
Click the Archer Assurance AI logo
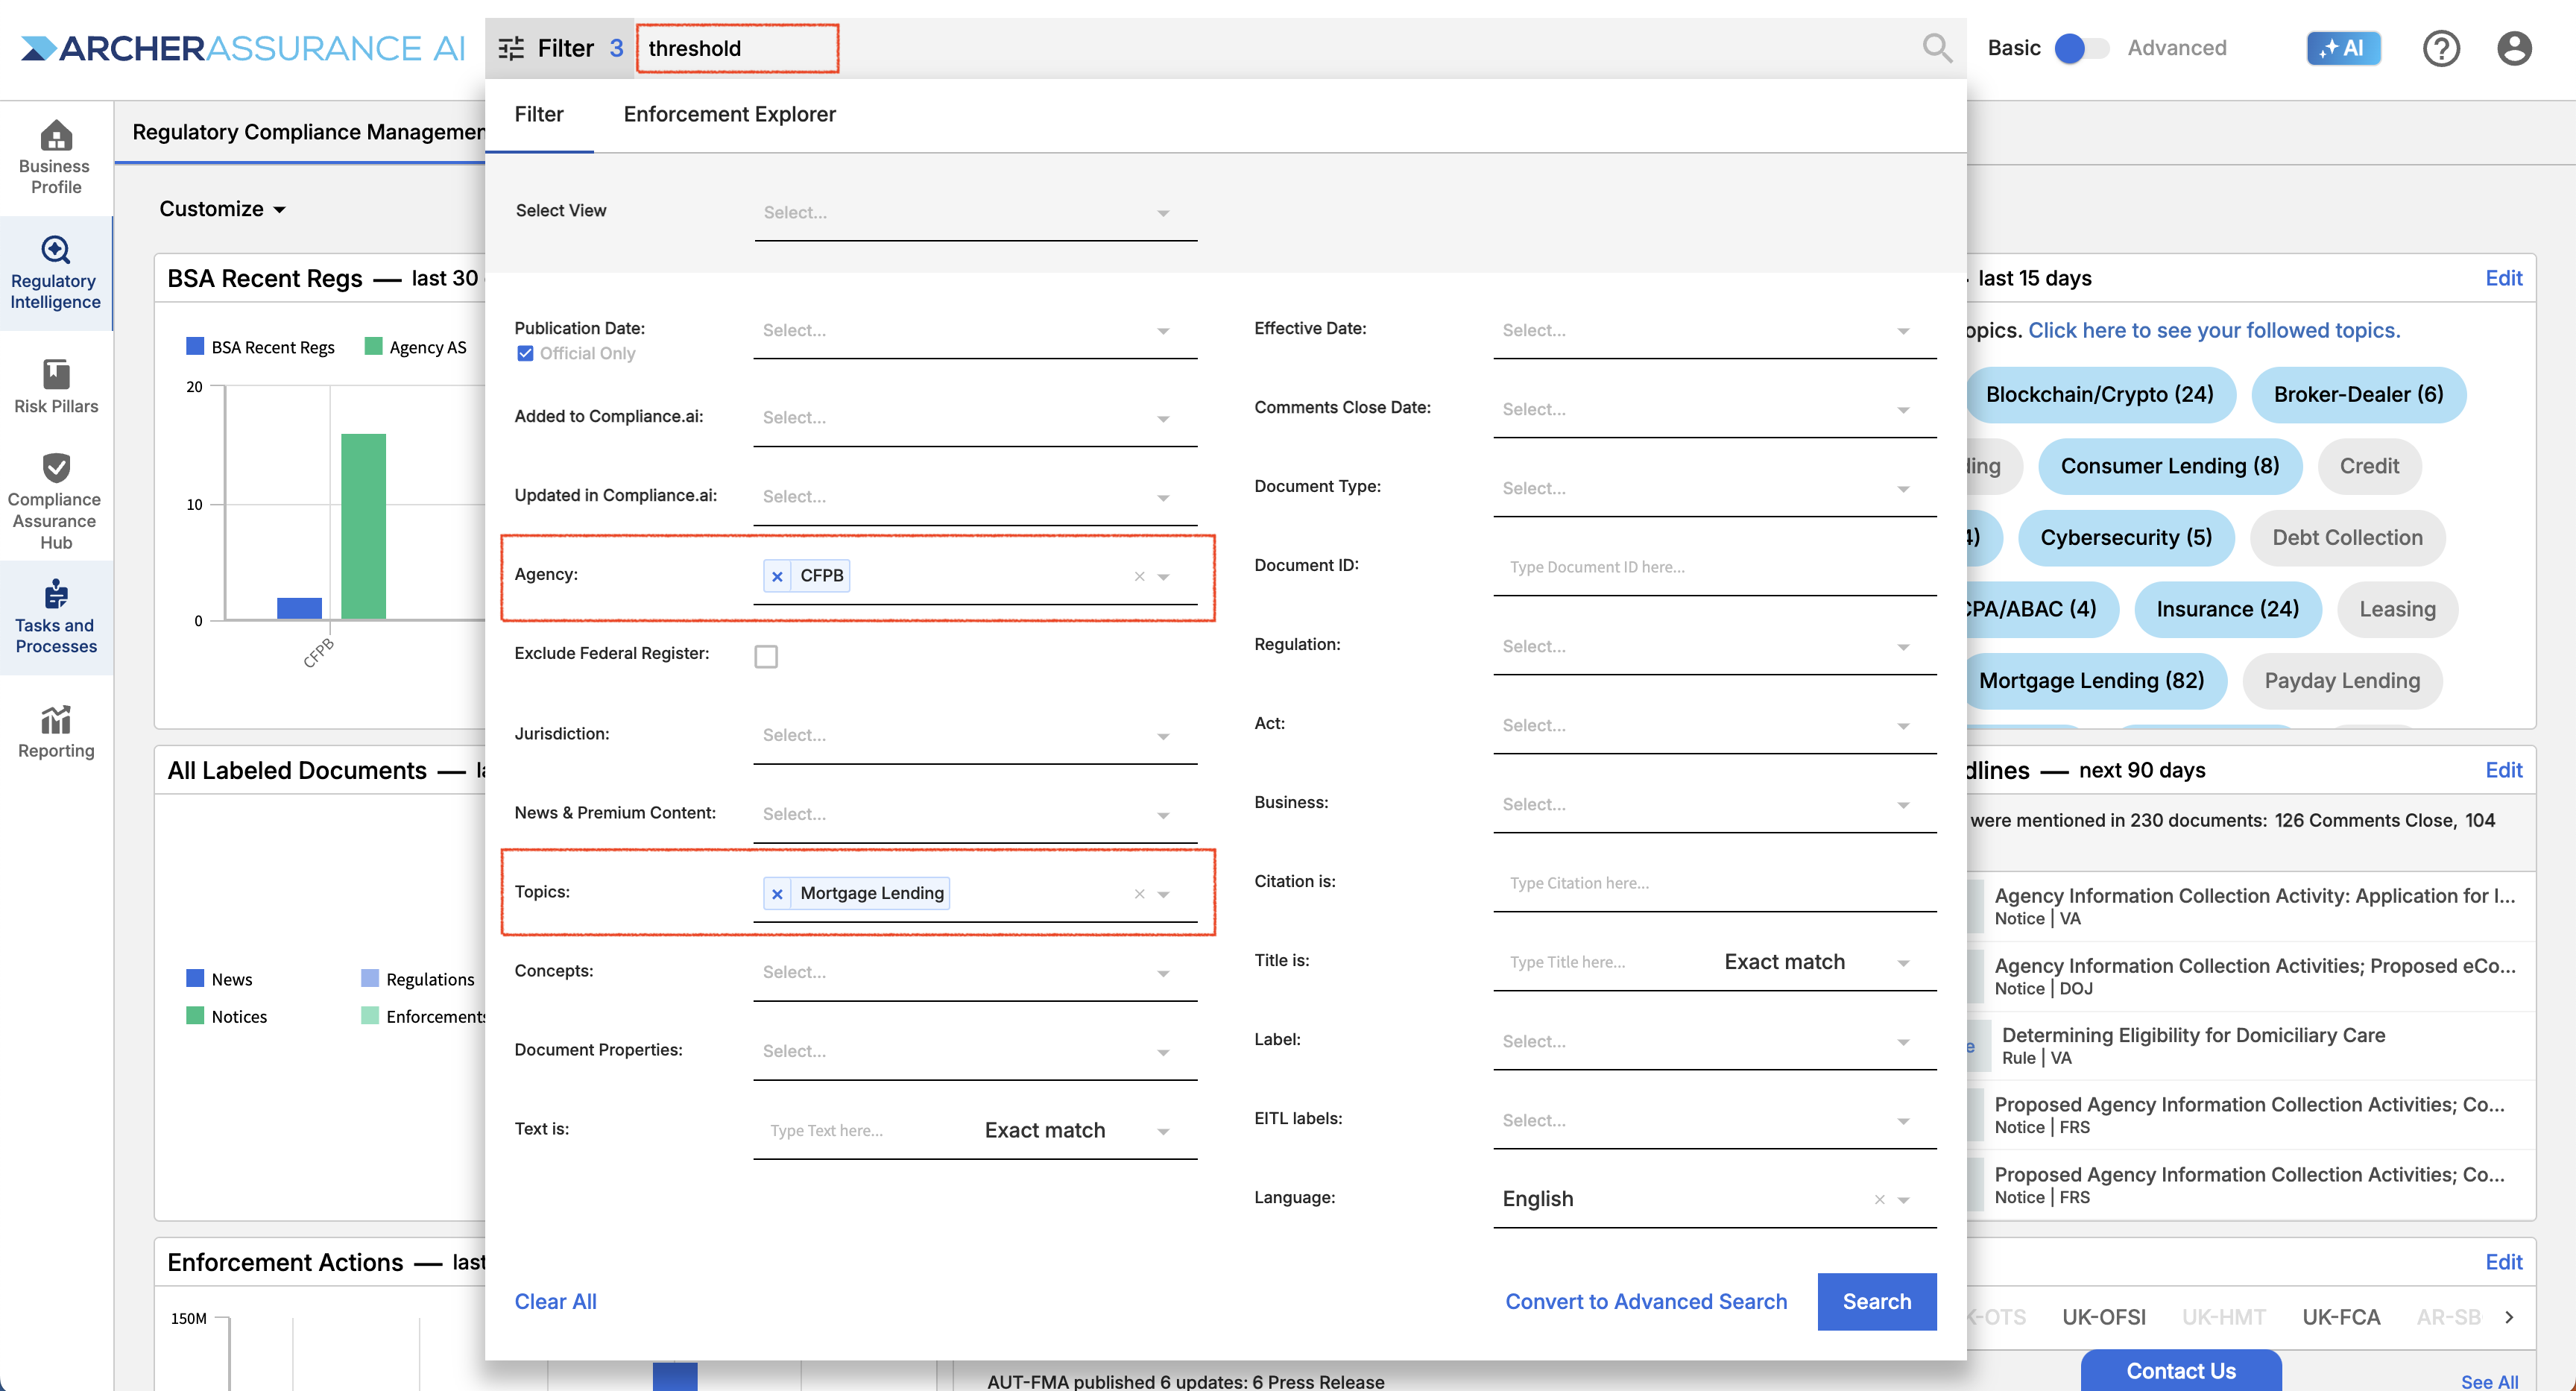coord(243,48)
